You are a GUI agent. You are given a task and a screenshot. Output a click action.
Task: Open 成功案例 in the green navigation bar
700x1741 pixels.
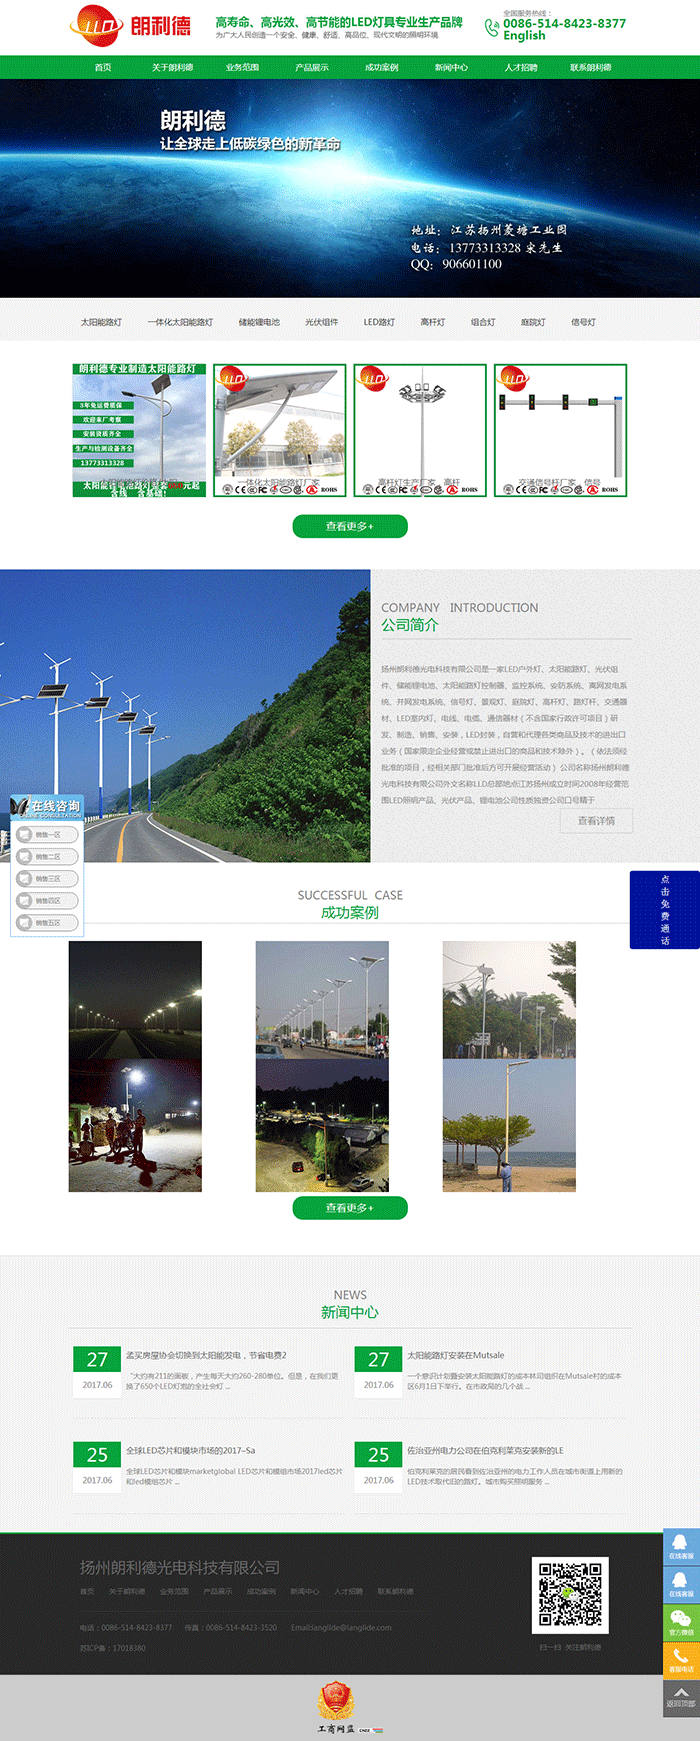pyautogui.click(x=381, y=68)
